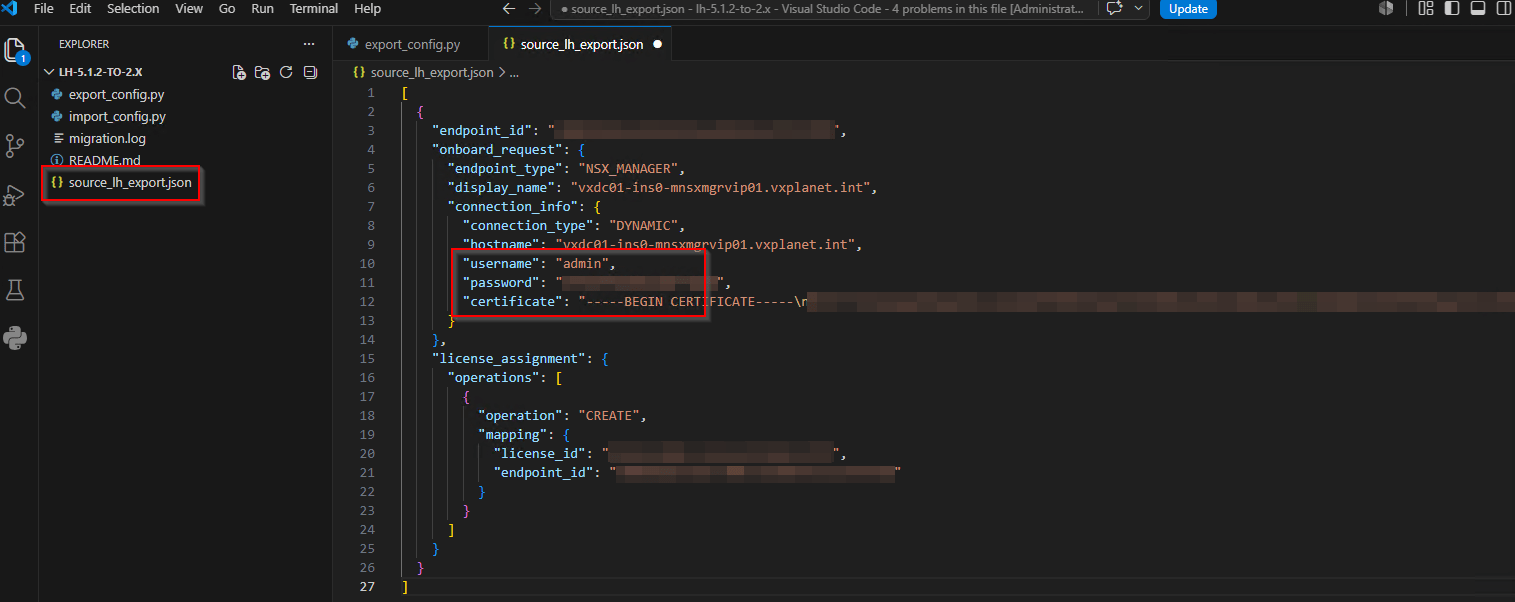Open the Run and Debug view
1515x602 pixels.
[15, 194]
